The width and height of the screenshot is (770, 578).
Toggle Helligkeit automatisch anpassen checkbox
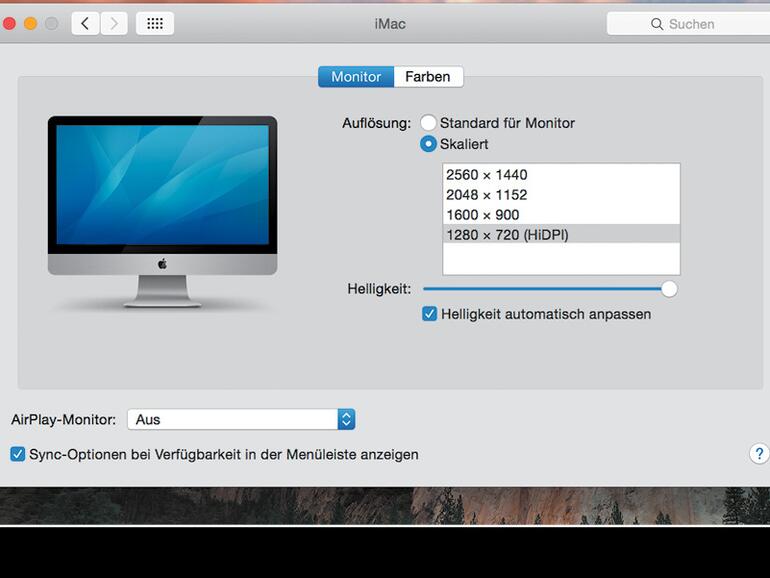(x=429, y=314)
